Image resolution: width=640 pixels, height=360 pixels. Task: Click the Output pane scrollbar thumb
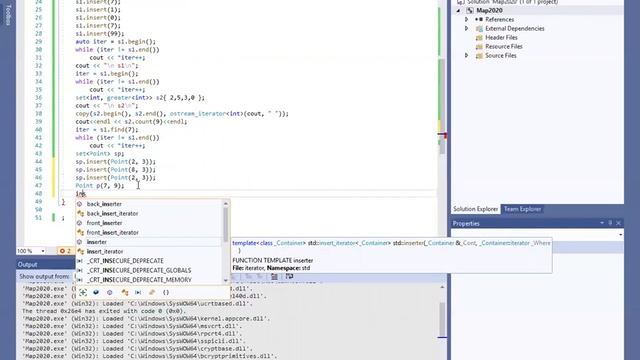pyautogui.click(x=442, y=319)
